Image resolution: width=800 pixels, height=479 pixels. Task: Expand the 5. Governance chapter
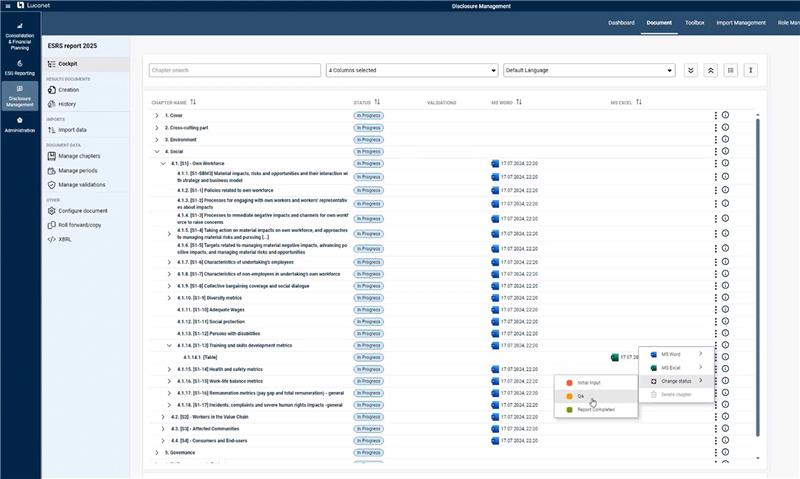tap(156, 452)
